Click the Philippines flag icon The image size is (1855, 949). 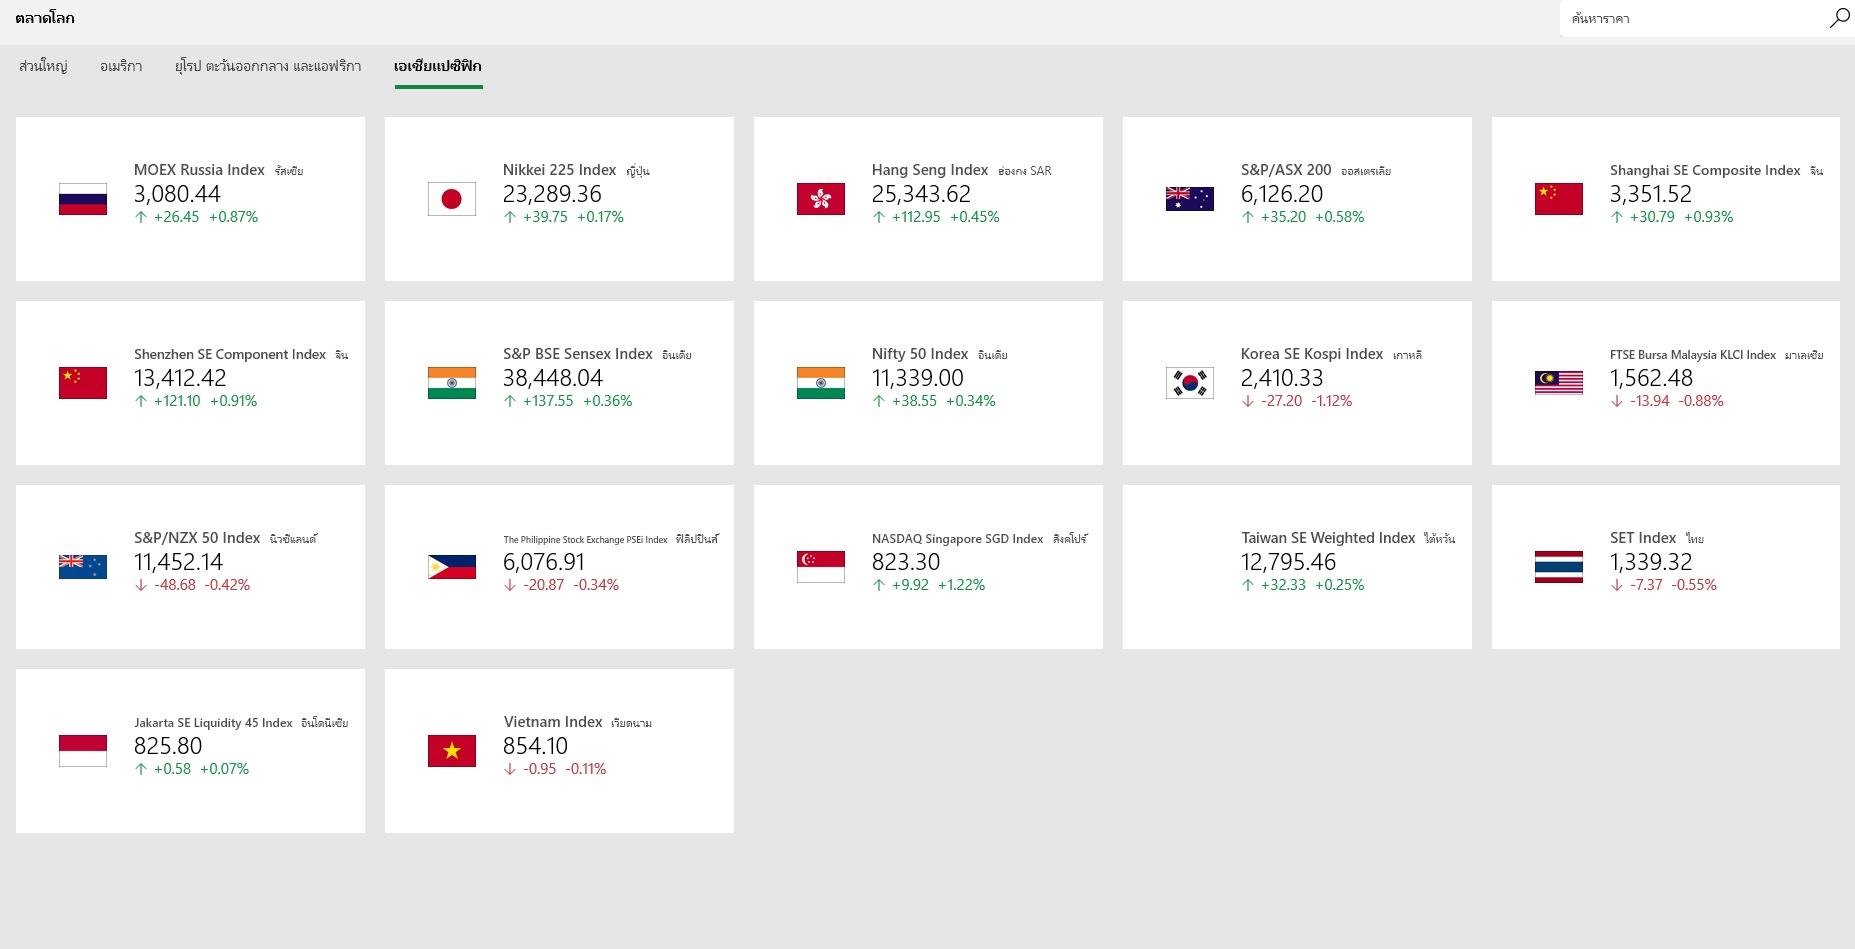click(452, 567)
